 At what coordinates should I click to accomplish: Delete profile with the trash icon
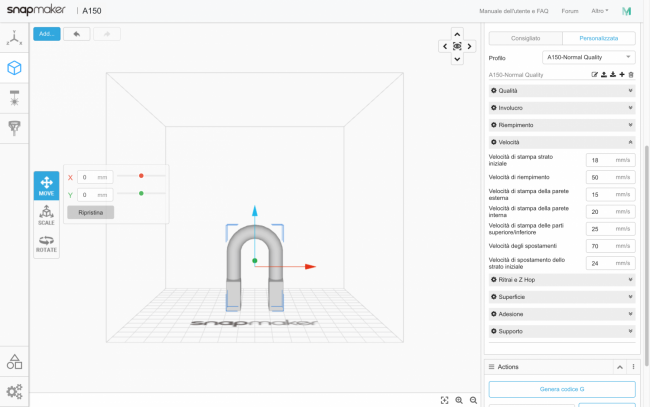click(x=631, y=75)
